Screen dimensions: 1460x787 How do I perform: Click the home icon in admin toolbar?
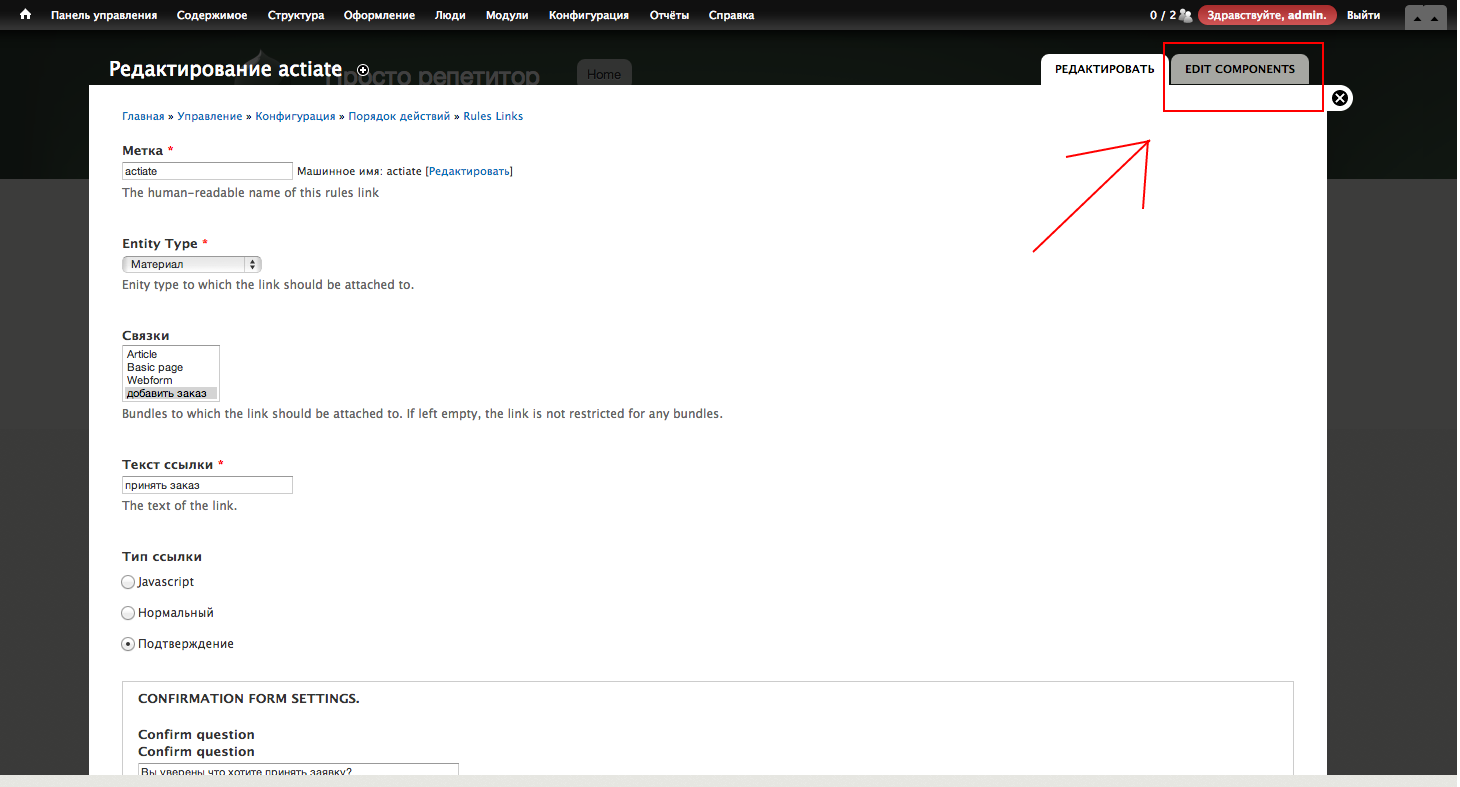26,15
